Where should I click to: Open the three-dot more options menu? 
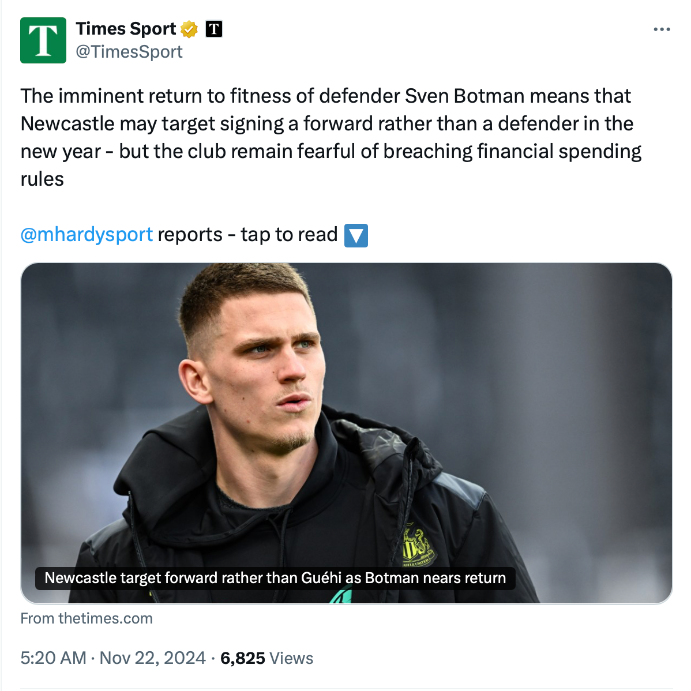click(661, 30)
